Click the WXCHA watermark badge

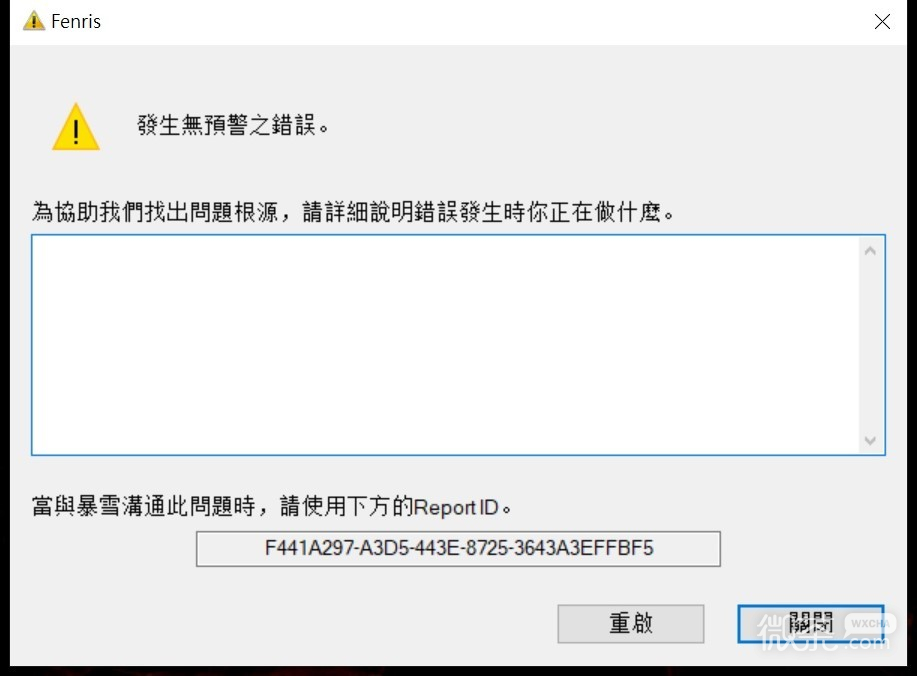pos(870,623)
